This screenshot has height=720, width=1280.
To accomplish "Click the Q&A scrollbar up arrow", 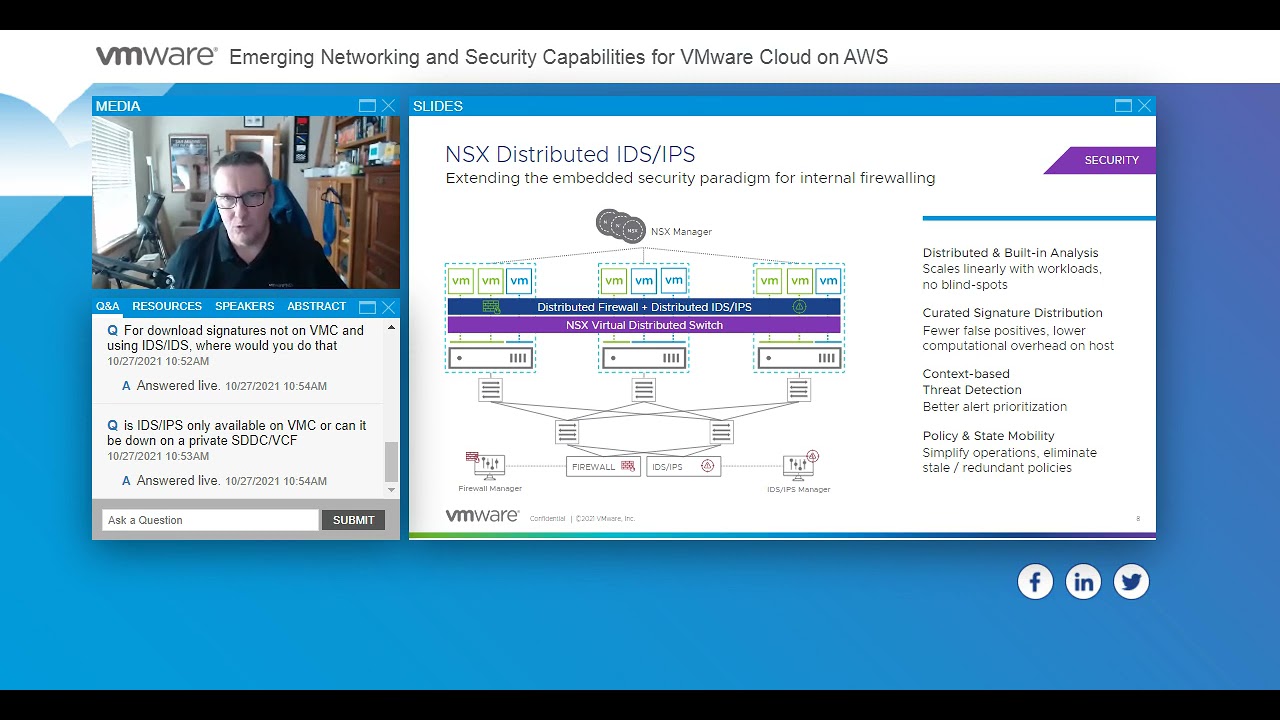I will click(391, 327).
